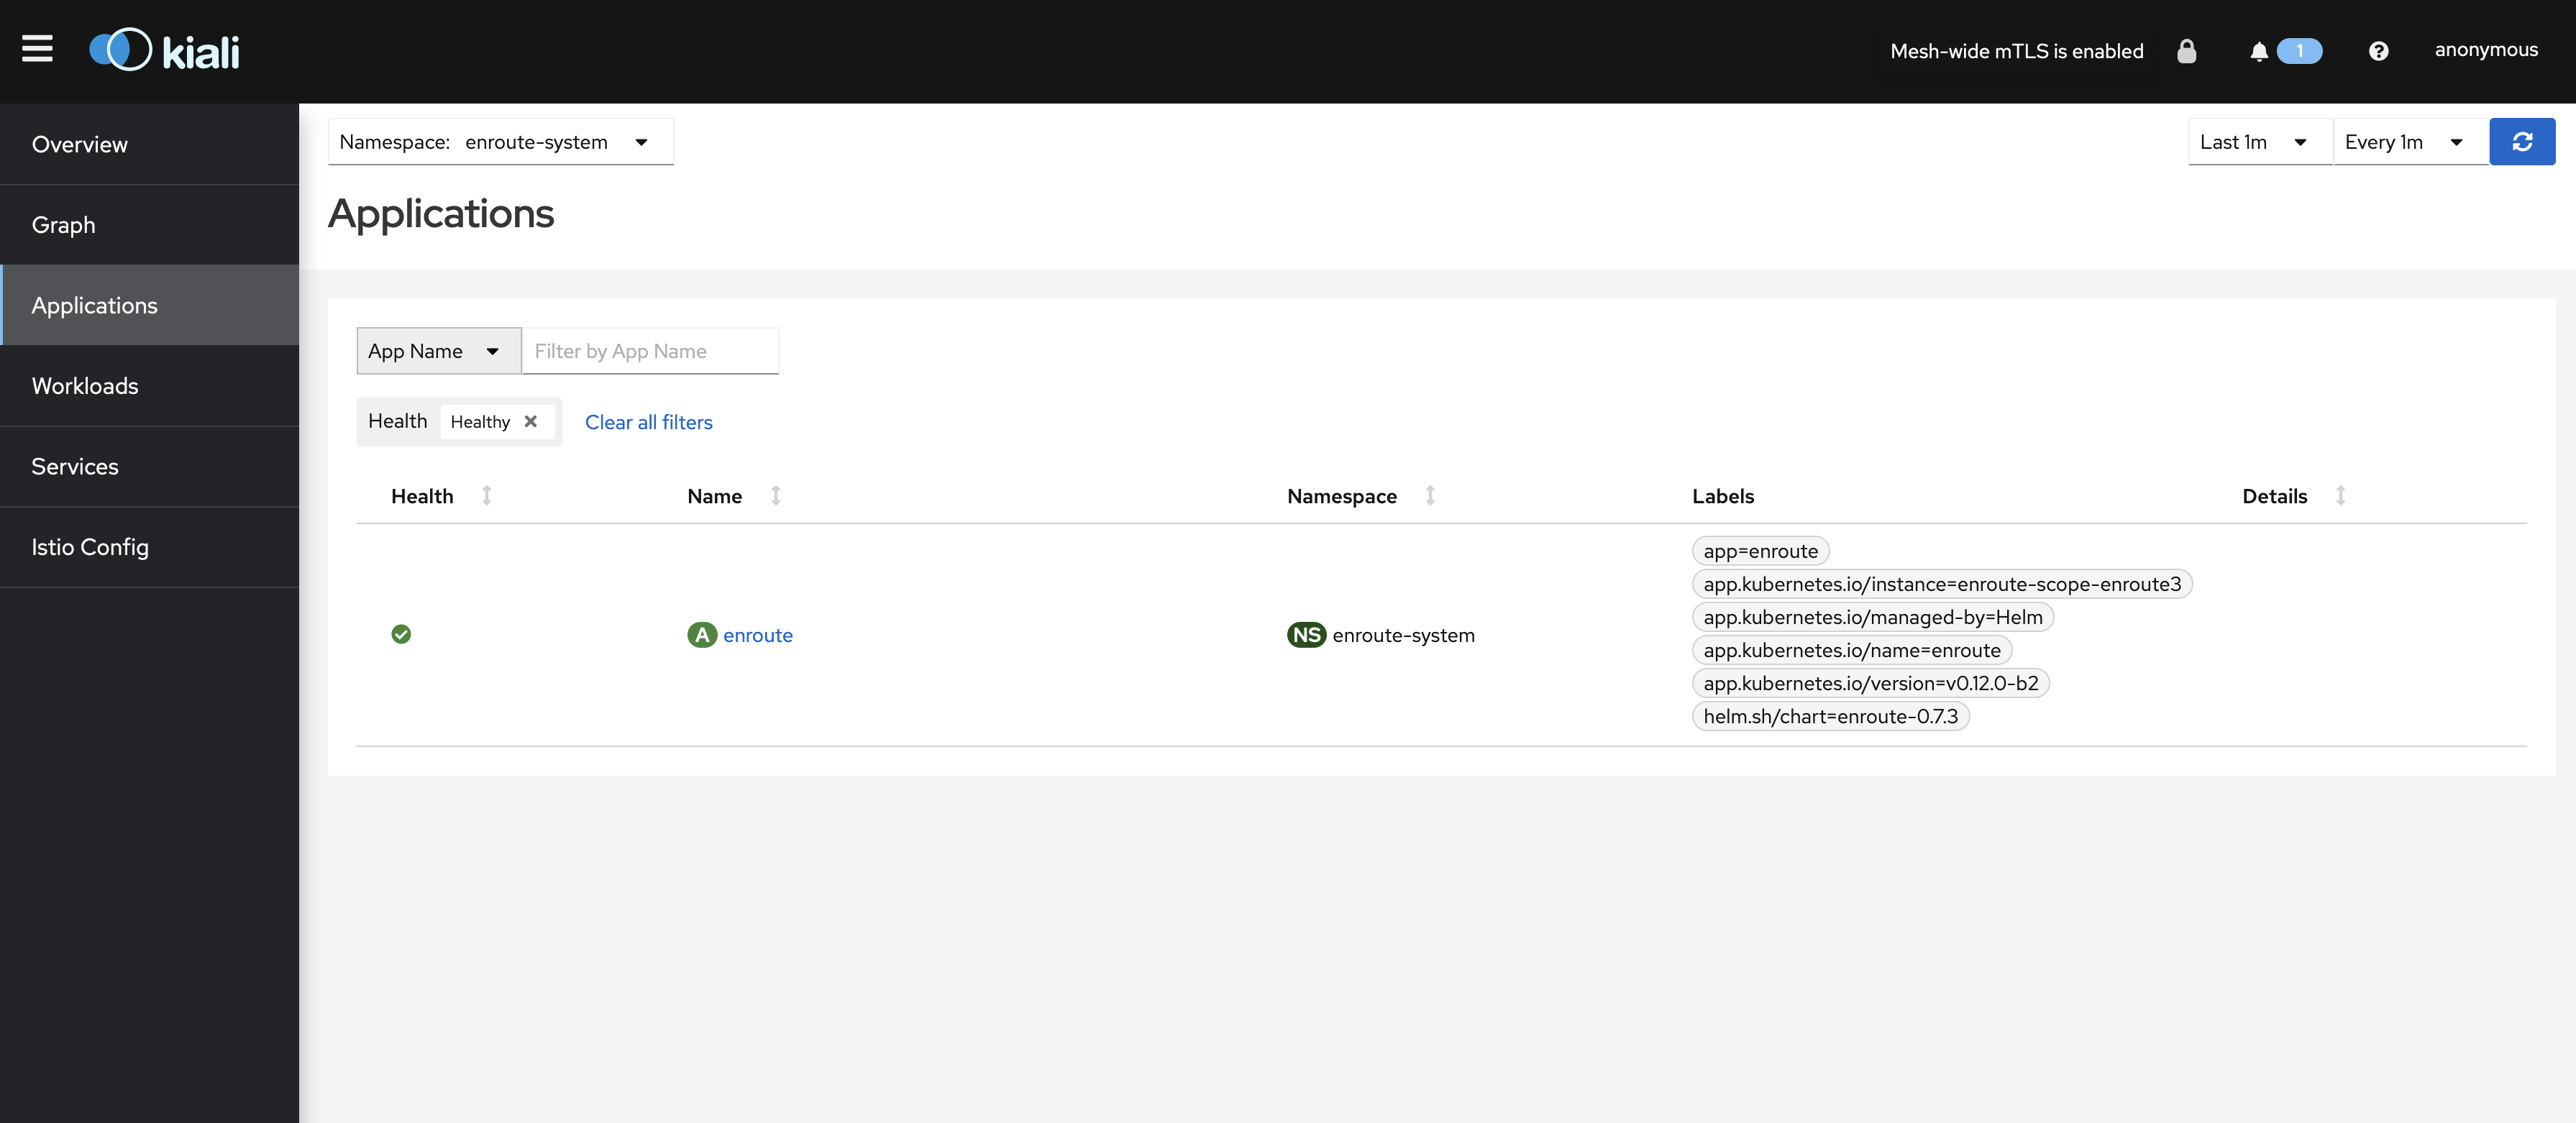2576x1123 pixels.
Task: Toggle the blue enable/disable switch
Action: click(x=2300, y=50)
